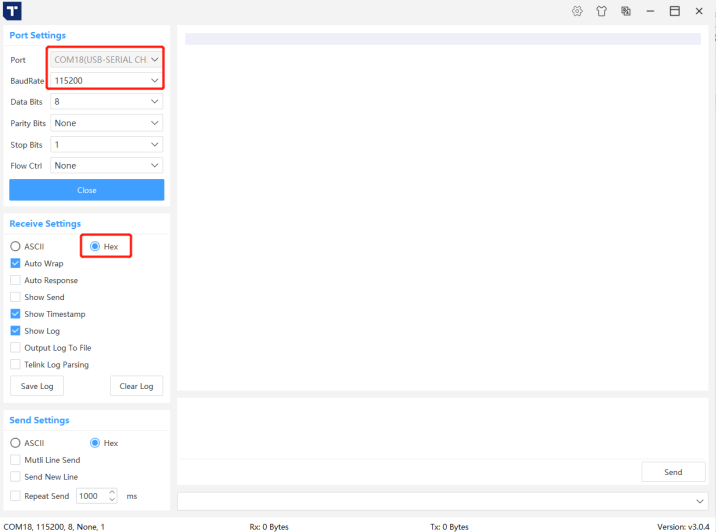
Task: Open the settings gear icon
Action: point(577,11)
